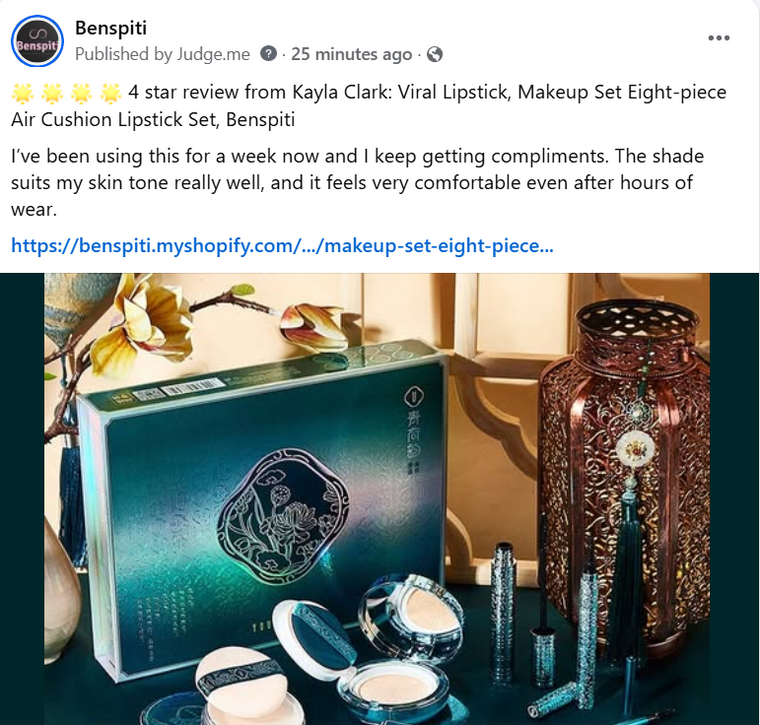
Task: Open the teal makeup gift box photo
Action: (377, 499)
